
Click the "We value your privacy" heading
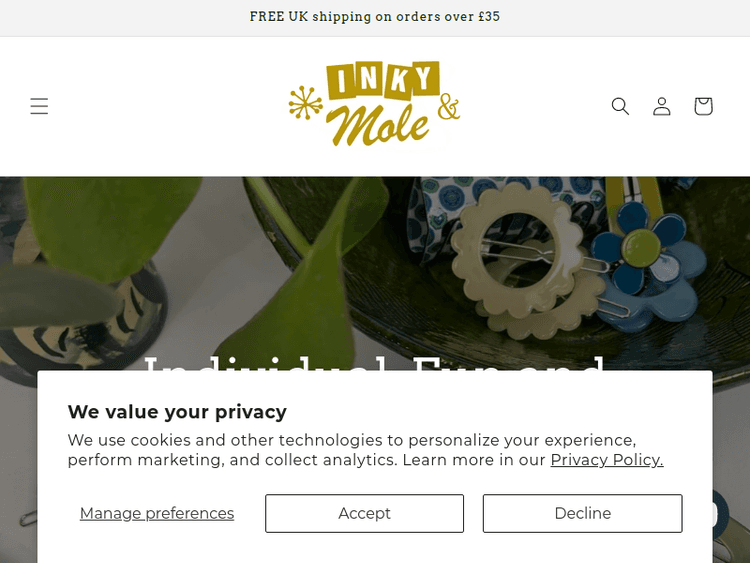[x=177, y=411]
